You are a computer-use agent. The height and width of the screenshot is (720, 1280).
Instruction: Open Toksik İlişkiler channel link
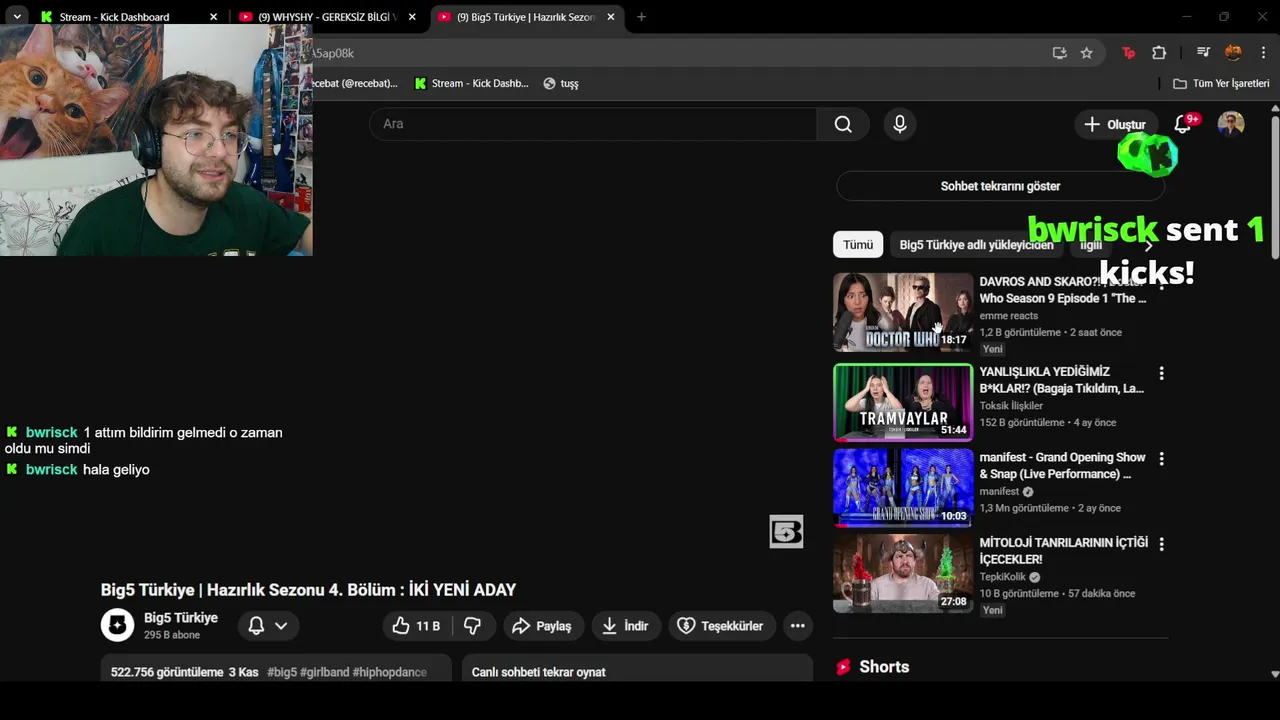(1011, 406)
